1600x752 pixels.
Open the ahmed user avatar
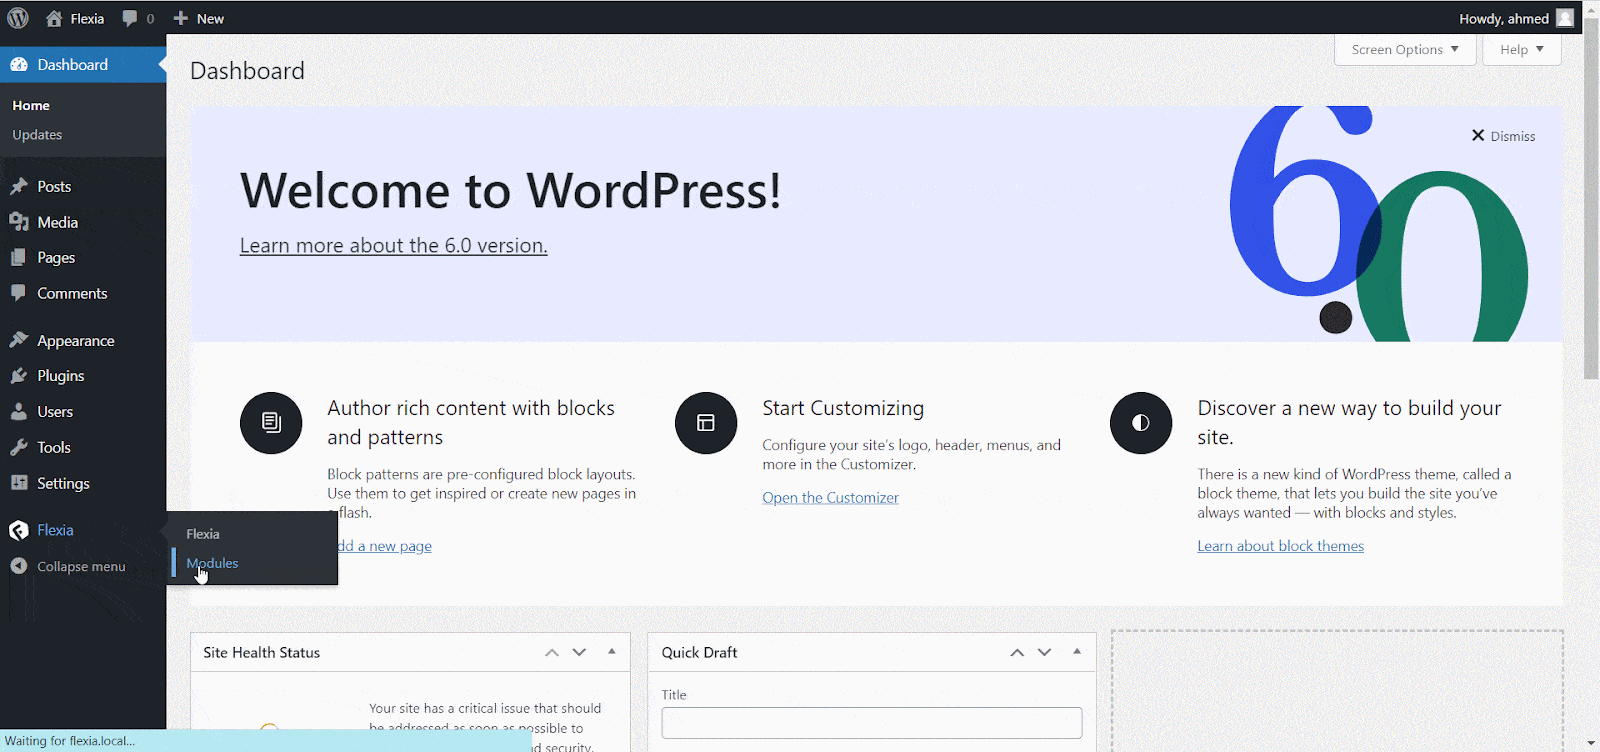pyautogui.click(x=1565, y=18)
